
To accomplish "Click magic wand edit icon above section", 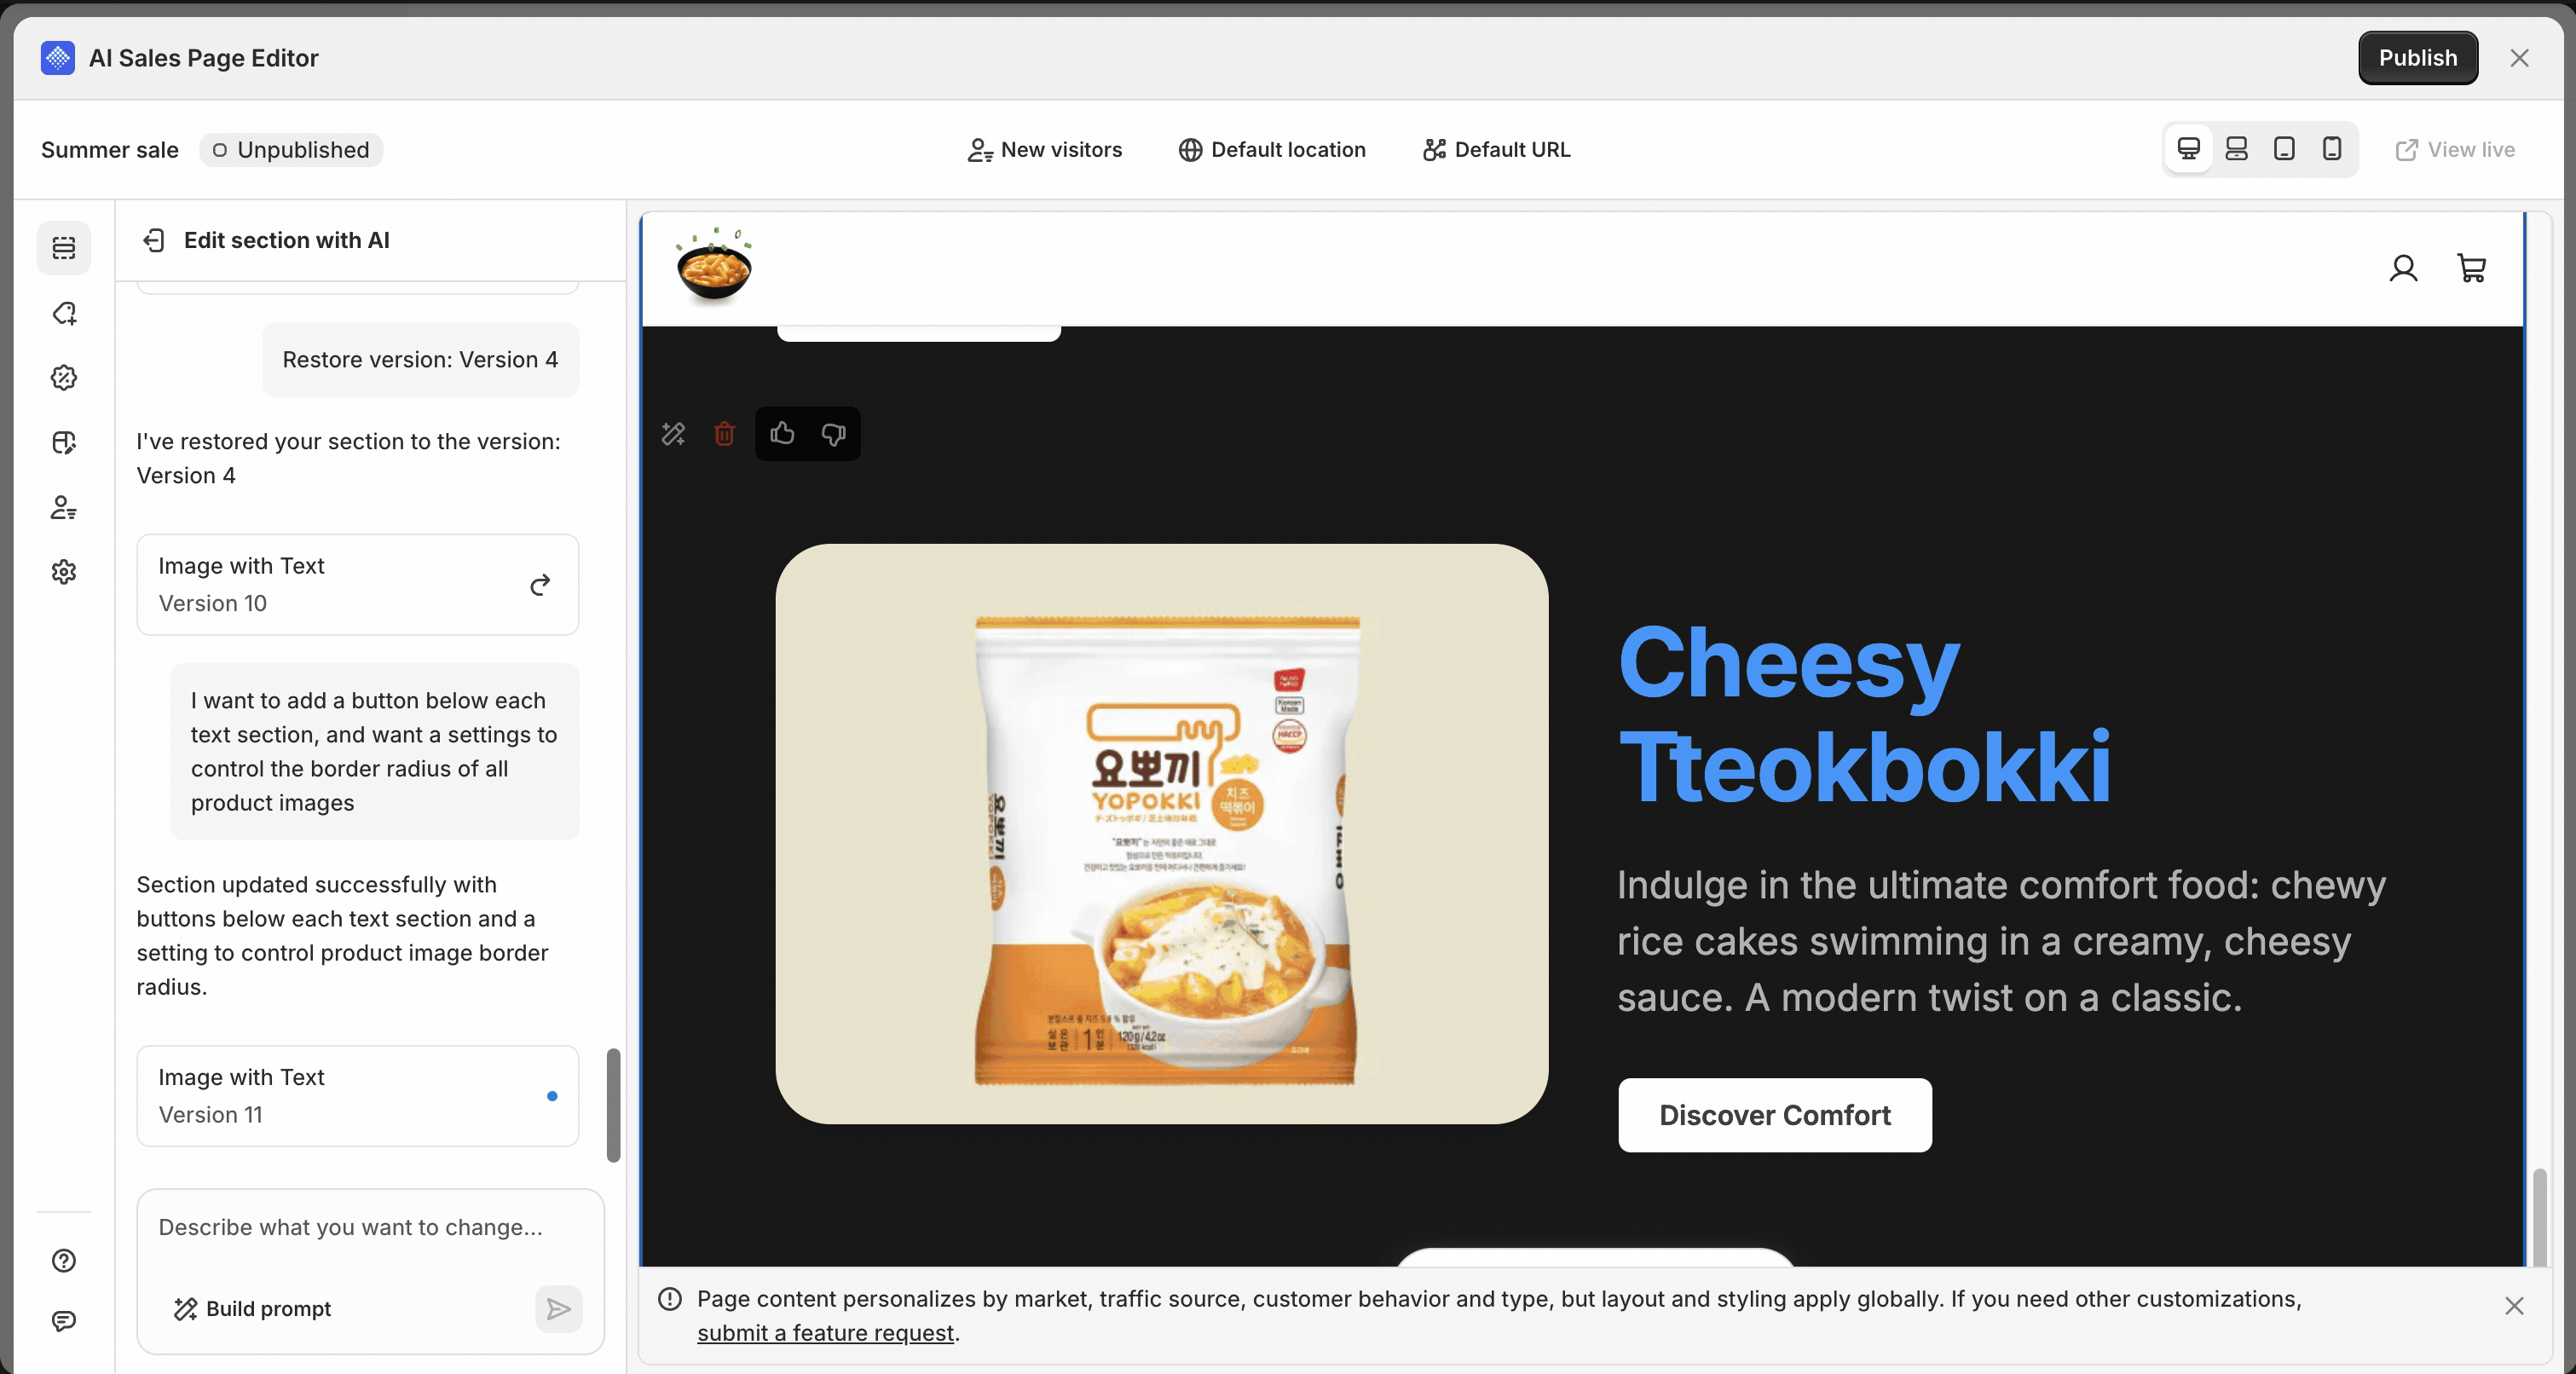I will [x=673, y=433].
